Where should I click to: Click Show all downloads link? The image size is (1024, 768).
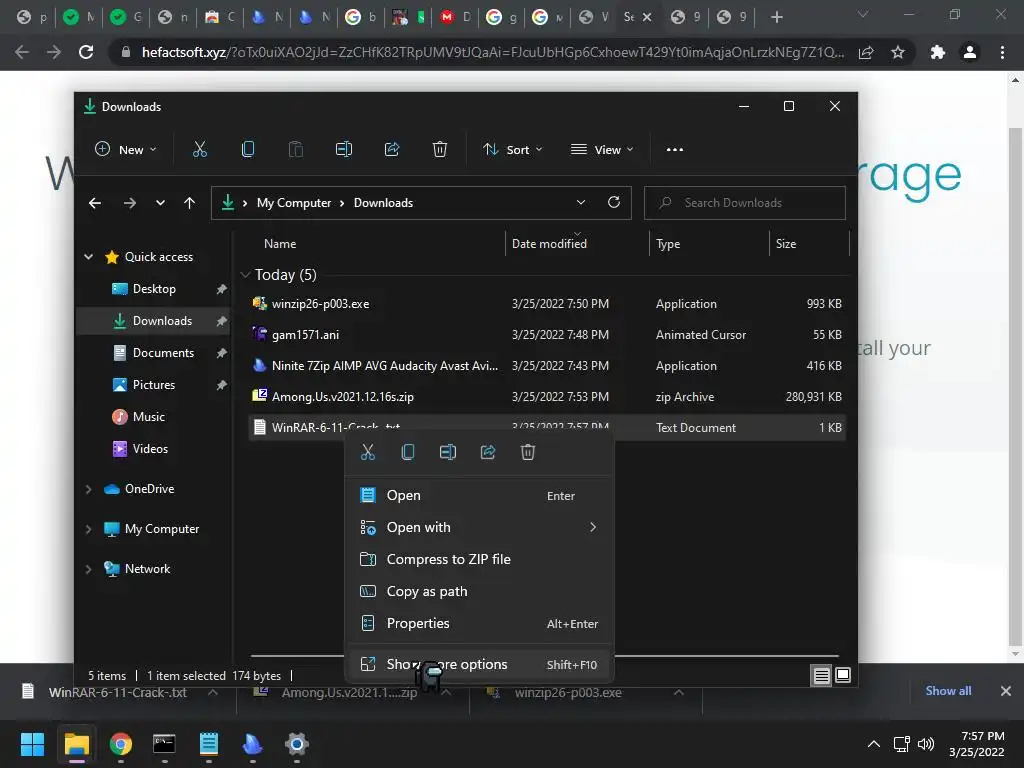948,691
